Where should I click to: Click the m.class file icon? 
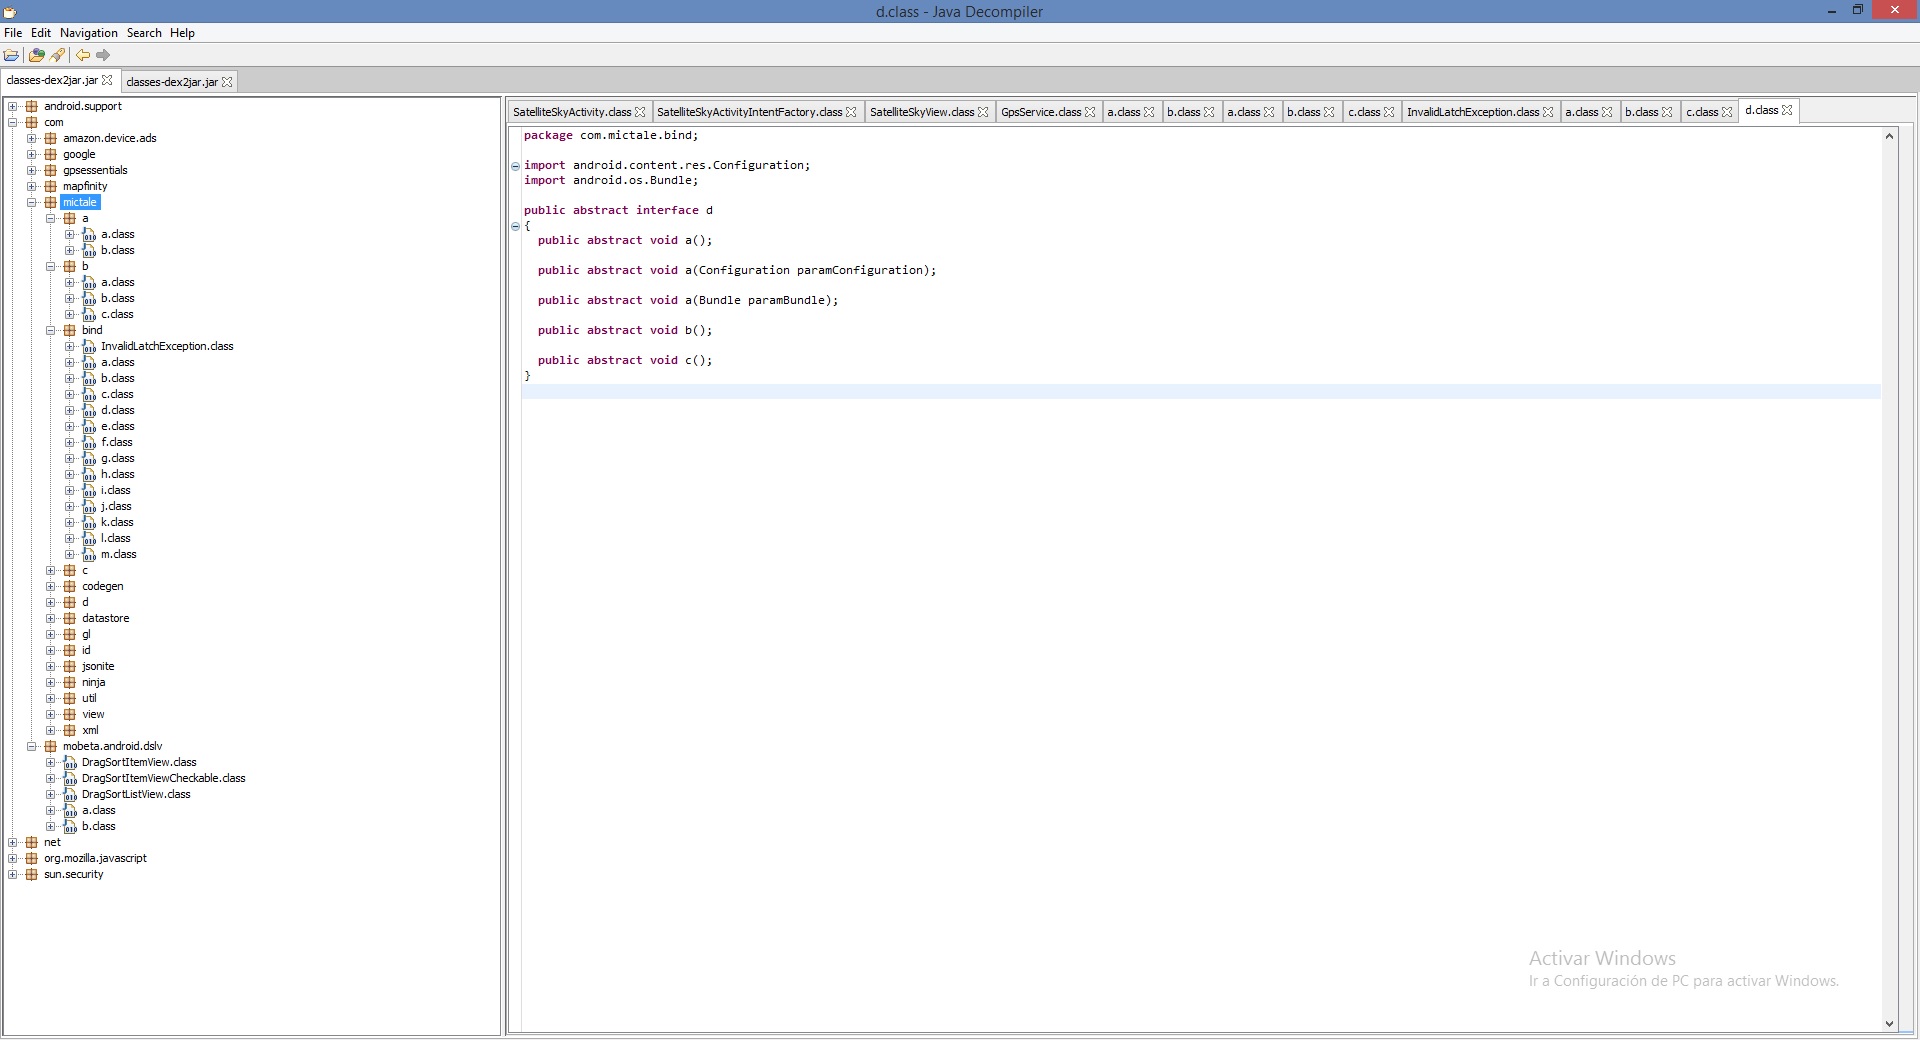point(89,554)
